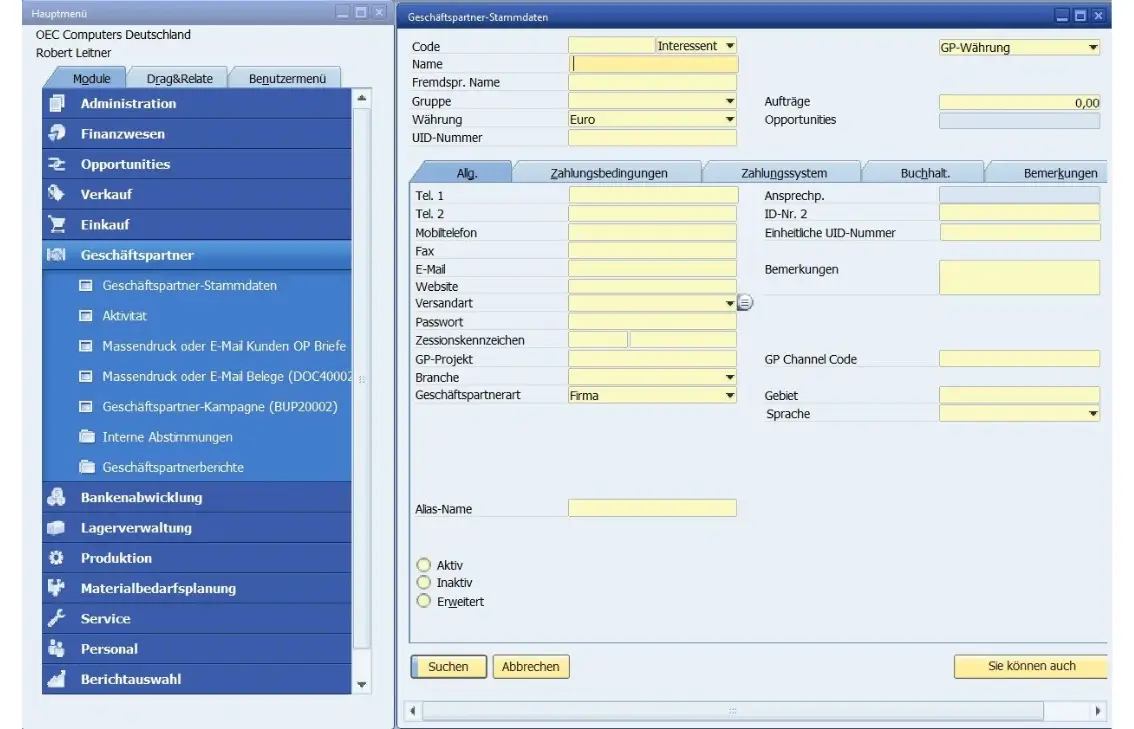1134x729 pixels.
Task: Click the Suchen button
Action: click(x=448, y=666)
